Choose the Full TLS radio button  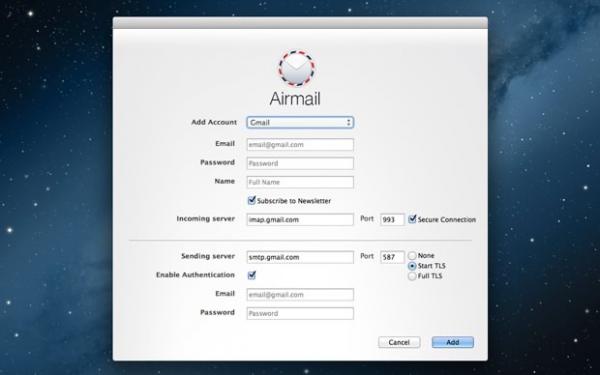412,276
